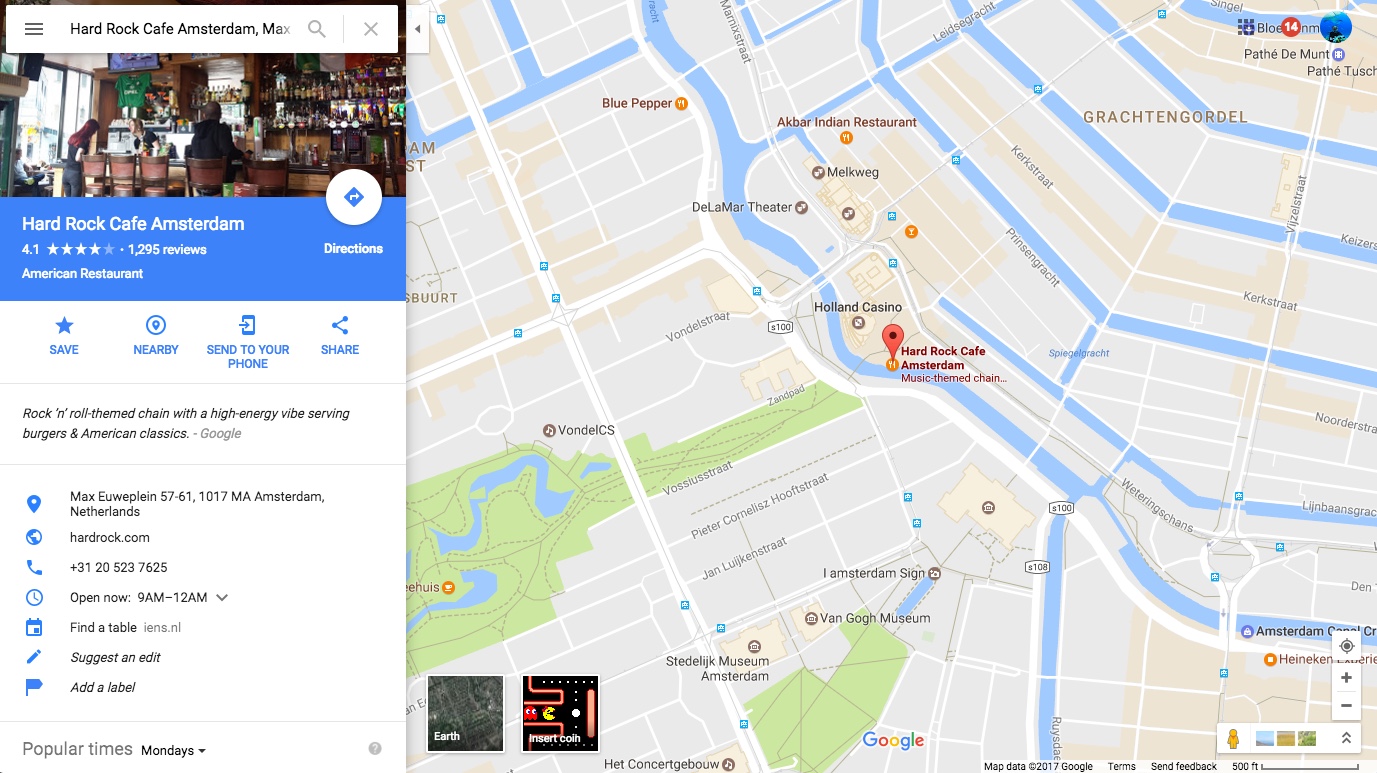
Task: Clear the search with the X icon
Action: pyautogui.click(x=371, y=29)
